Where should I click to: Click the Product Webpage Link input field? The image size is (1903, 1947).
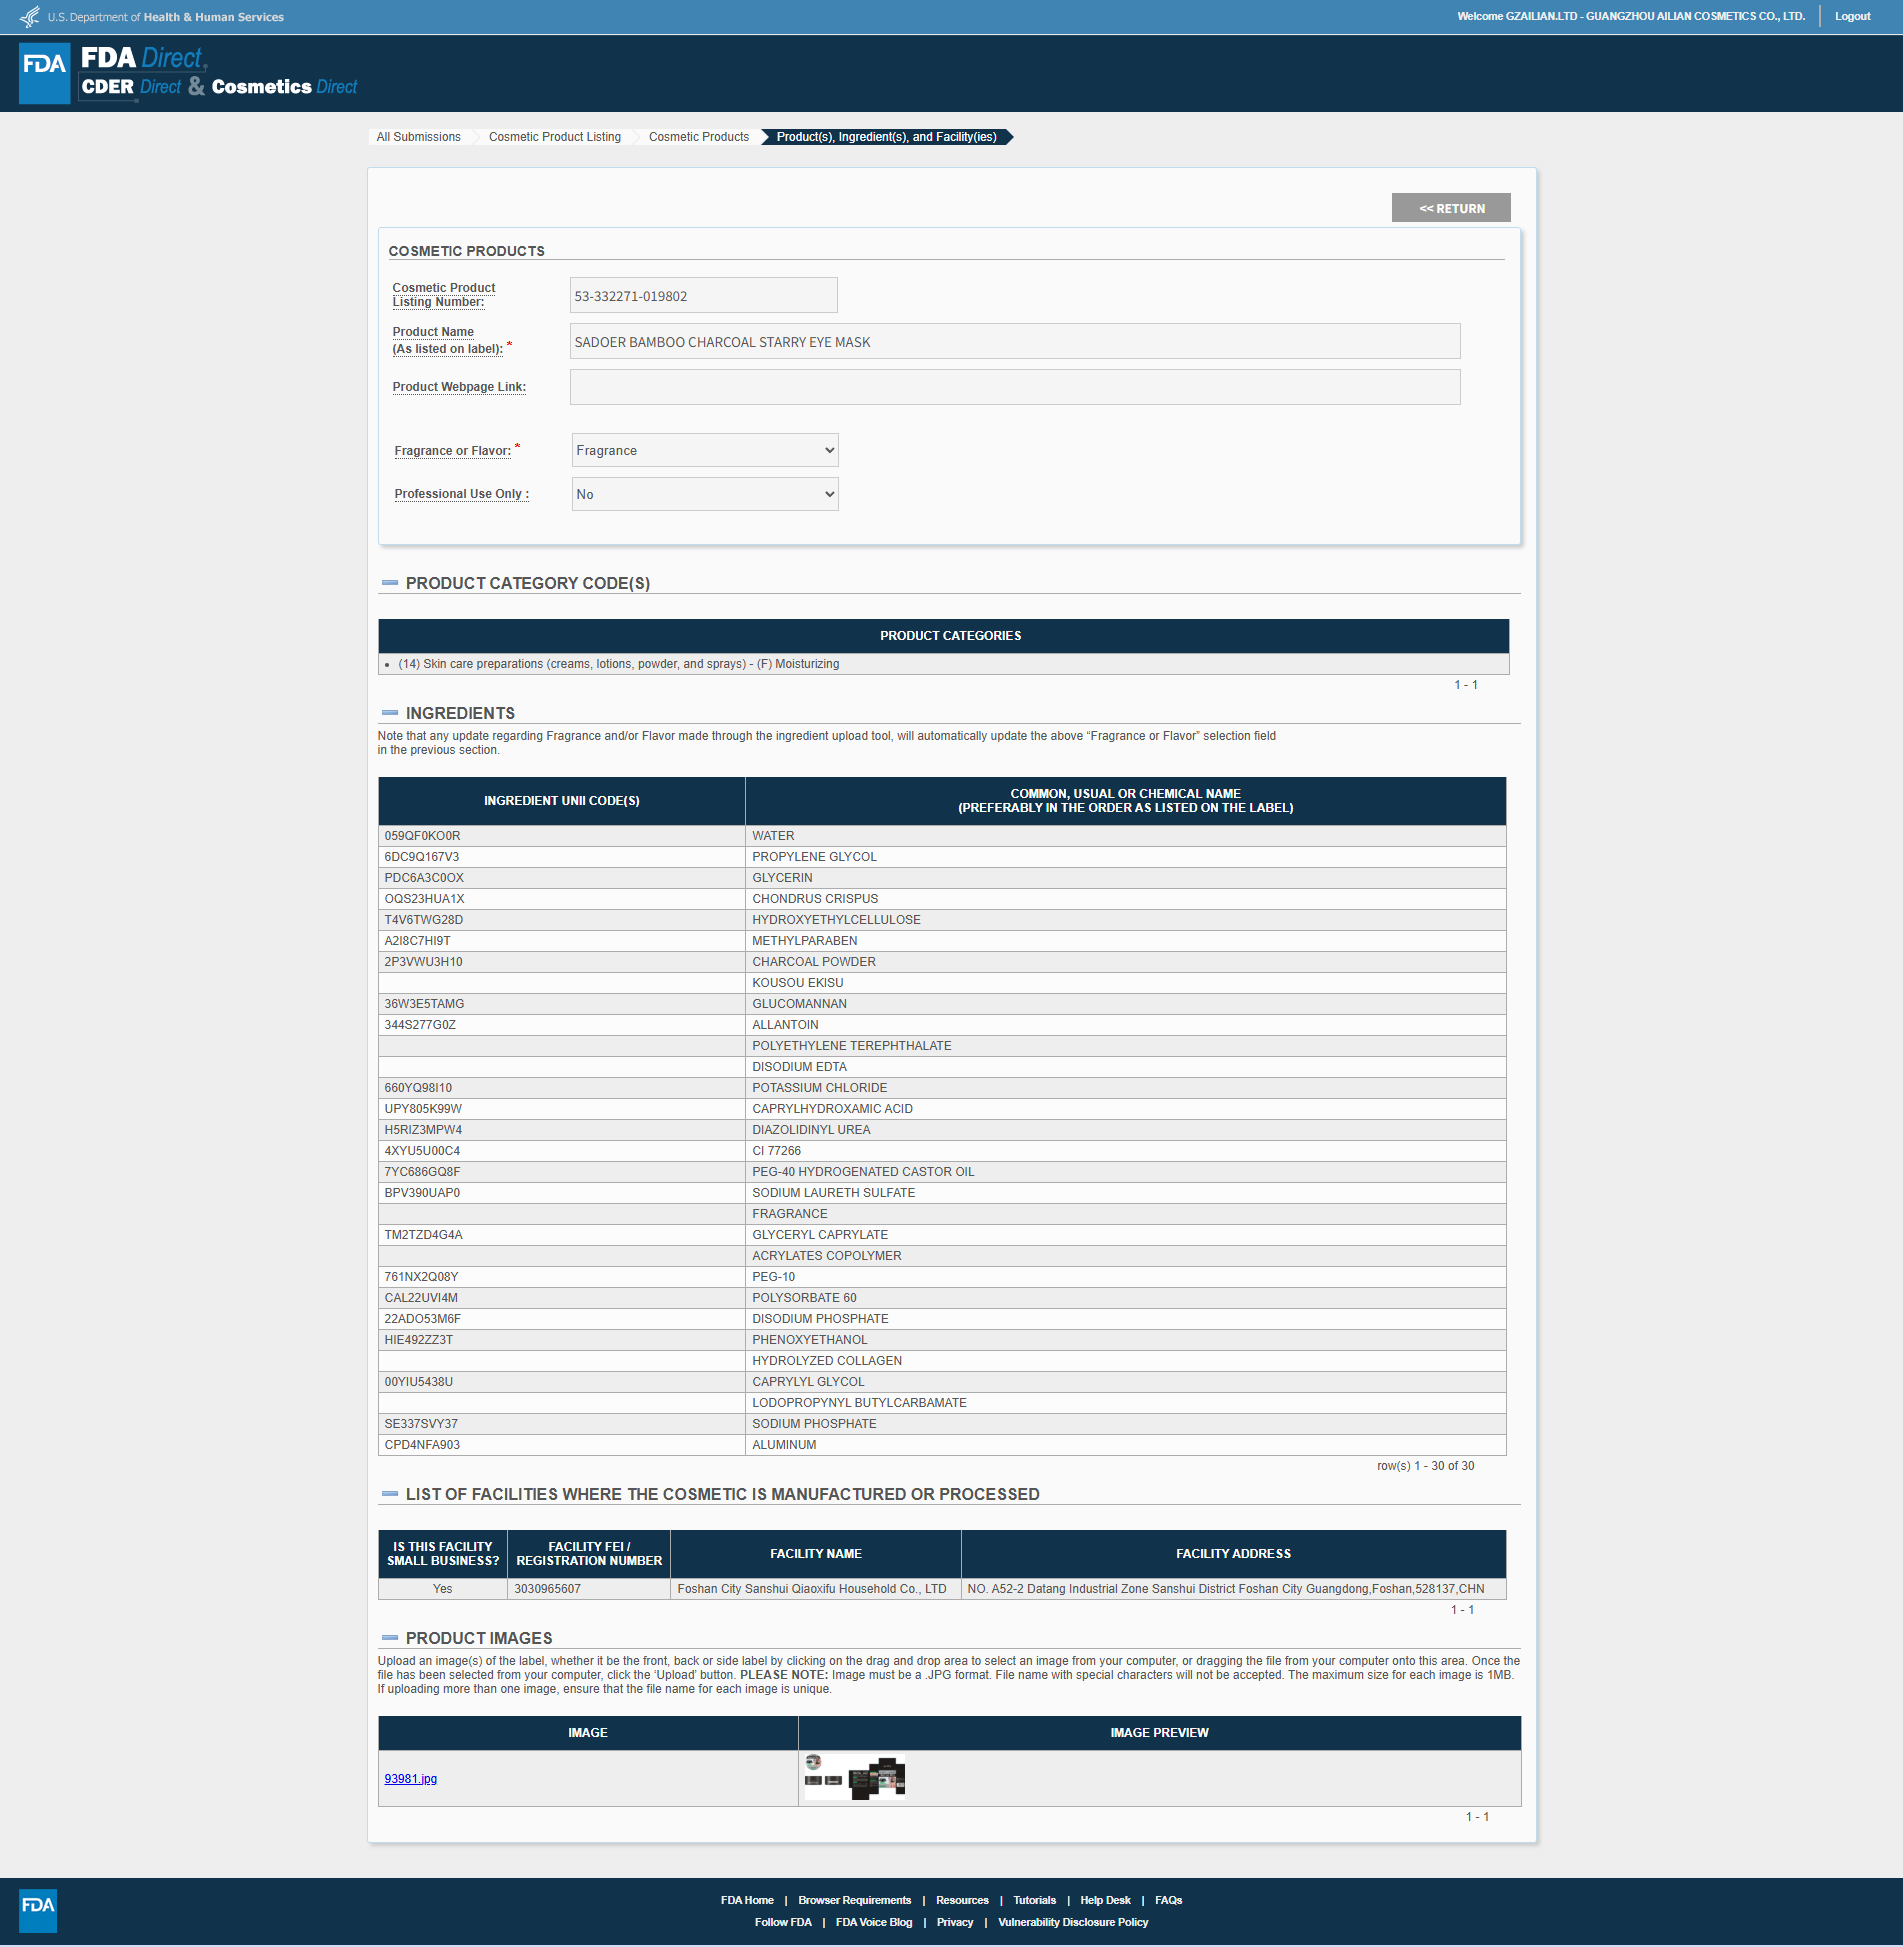tap(1014, 387)
